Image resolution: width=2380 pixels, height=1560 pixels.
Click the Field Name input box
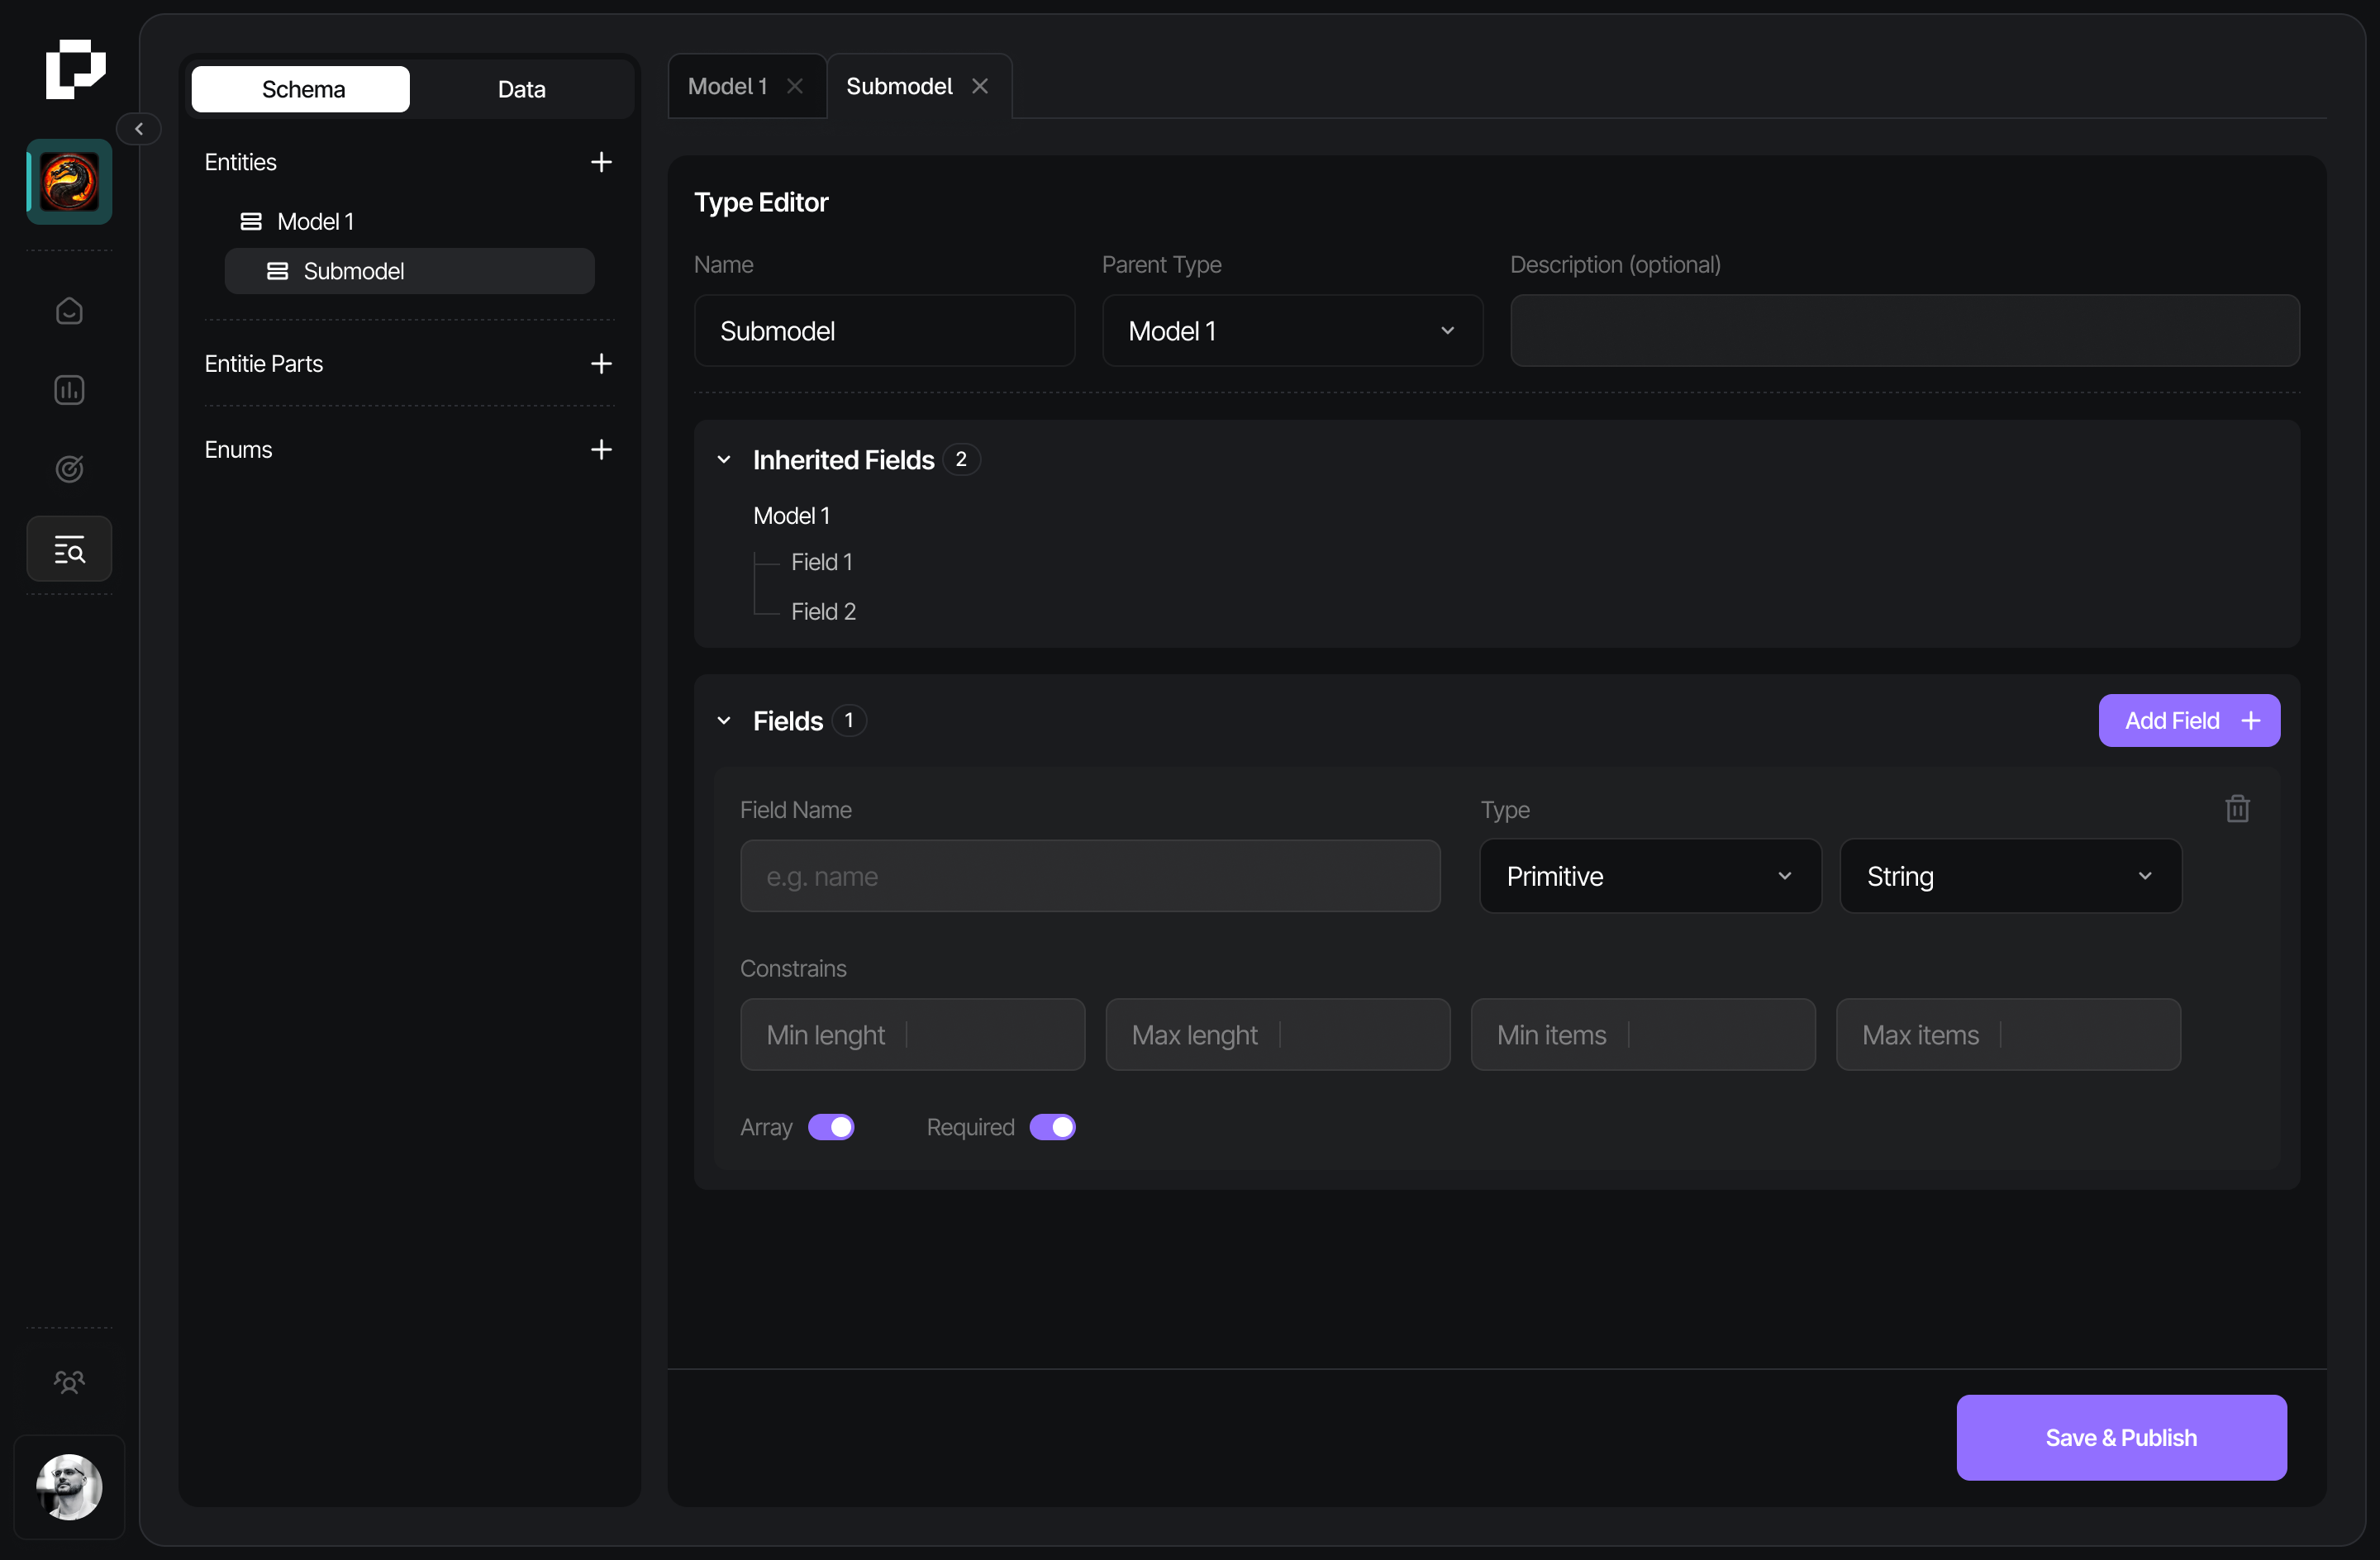1089,876
